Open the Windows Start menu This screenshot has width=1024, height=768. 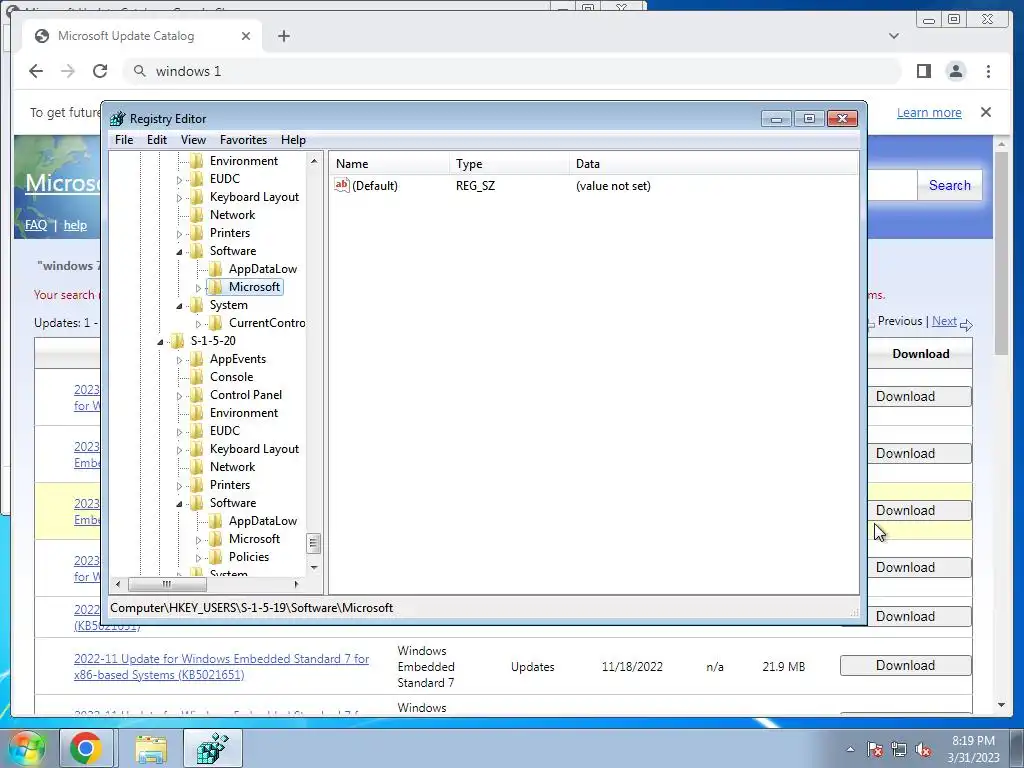pyautogui.click(x=25, y=748)
